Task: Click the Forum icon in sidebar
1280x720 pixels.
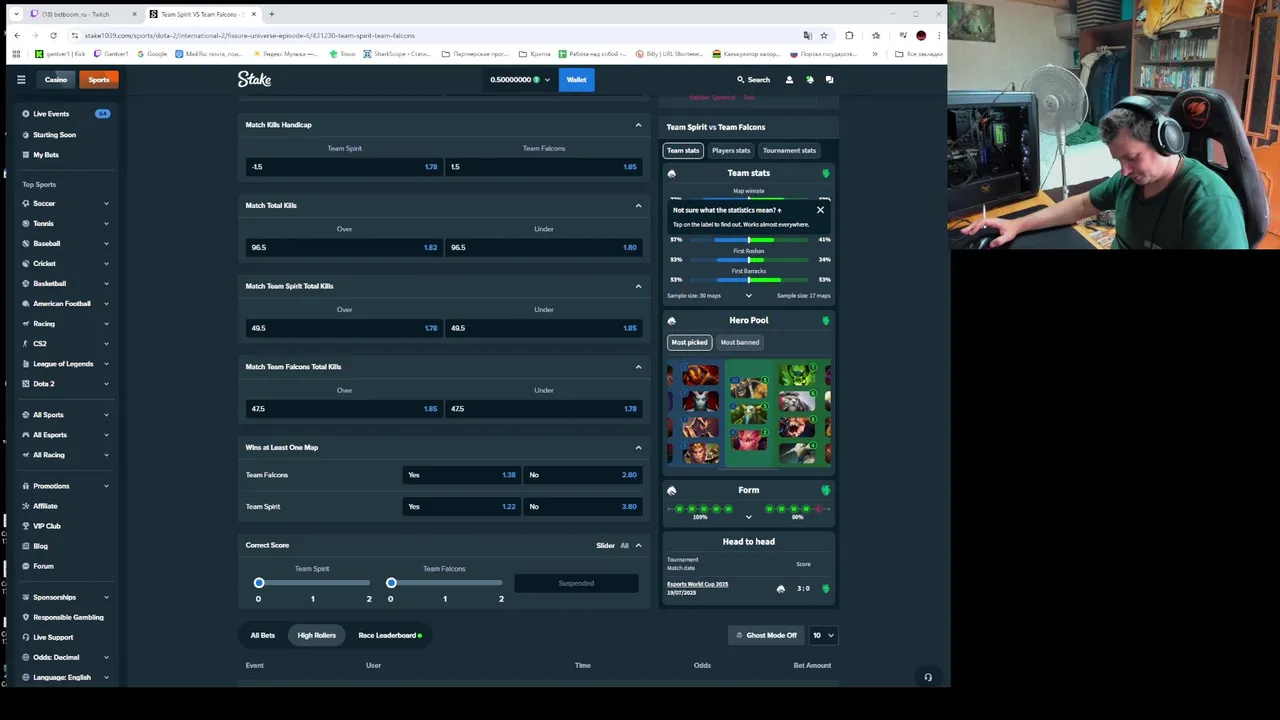Action: click(26, 566)
